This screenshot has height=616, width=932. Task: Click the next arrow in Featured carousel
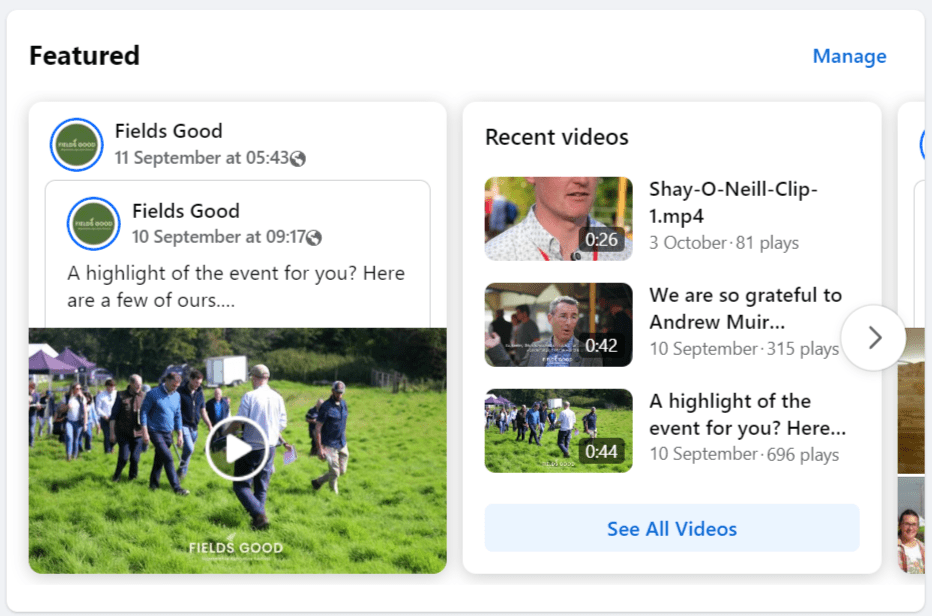[x=874, y=338]
